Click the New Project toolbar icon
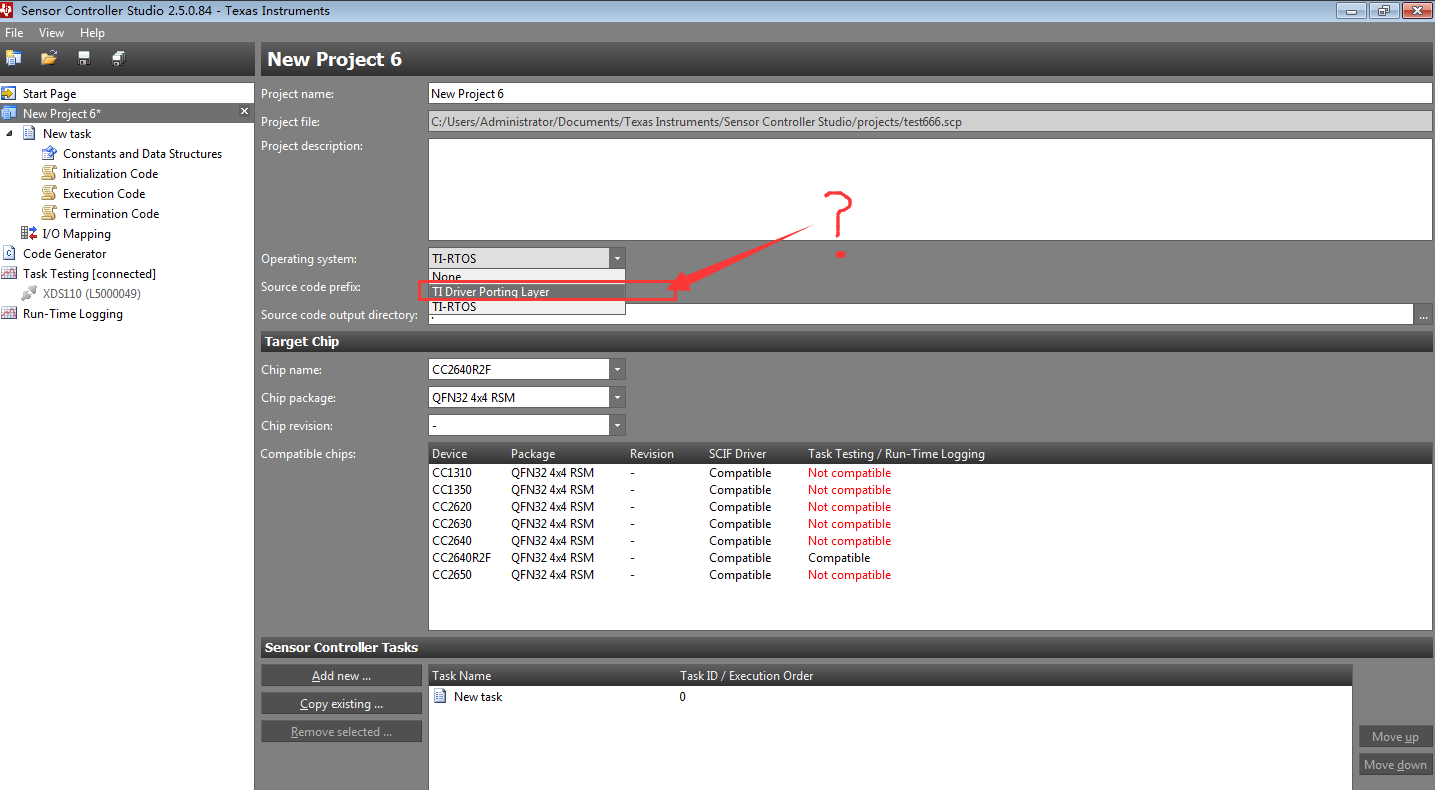Screen dimensions: 1435x790 (13, 58)
